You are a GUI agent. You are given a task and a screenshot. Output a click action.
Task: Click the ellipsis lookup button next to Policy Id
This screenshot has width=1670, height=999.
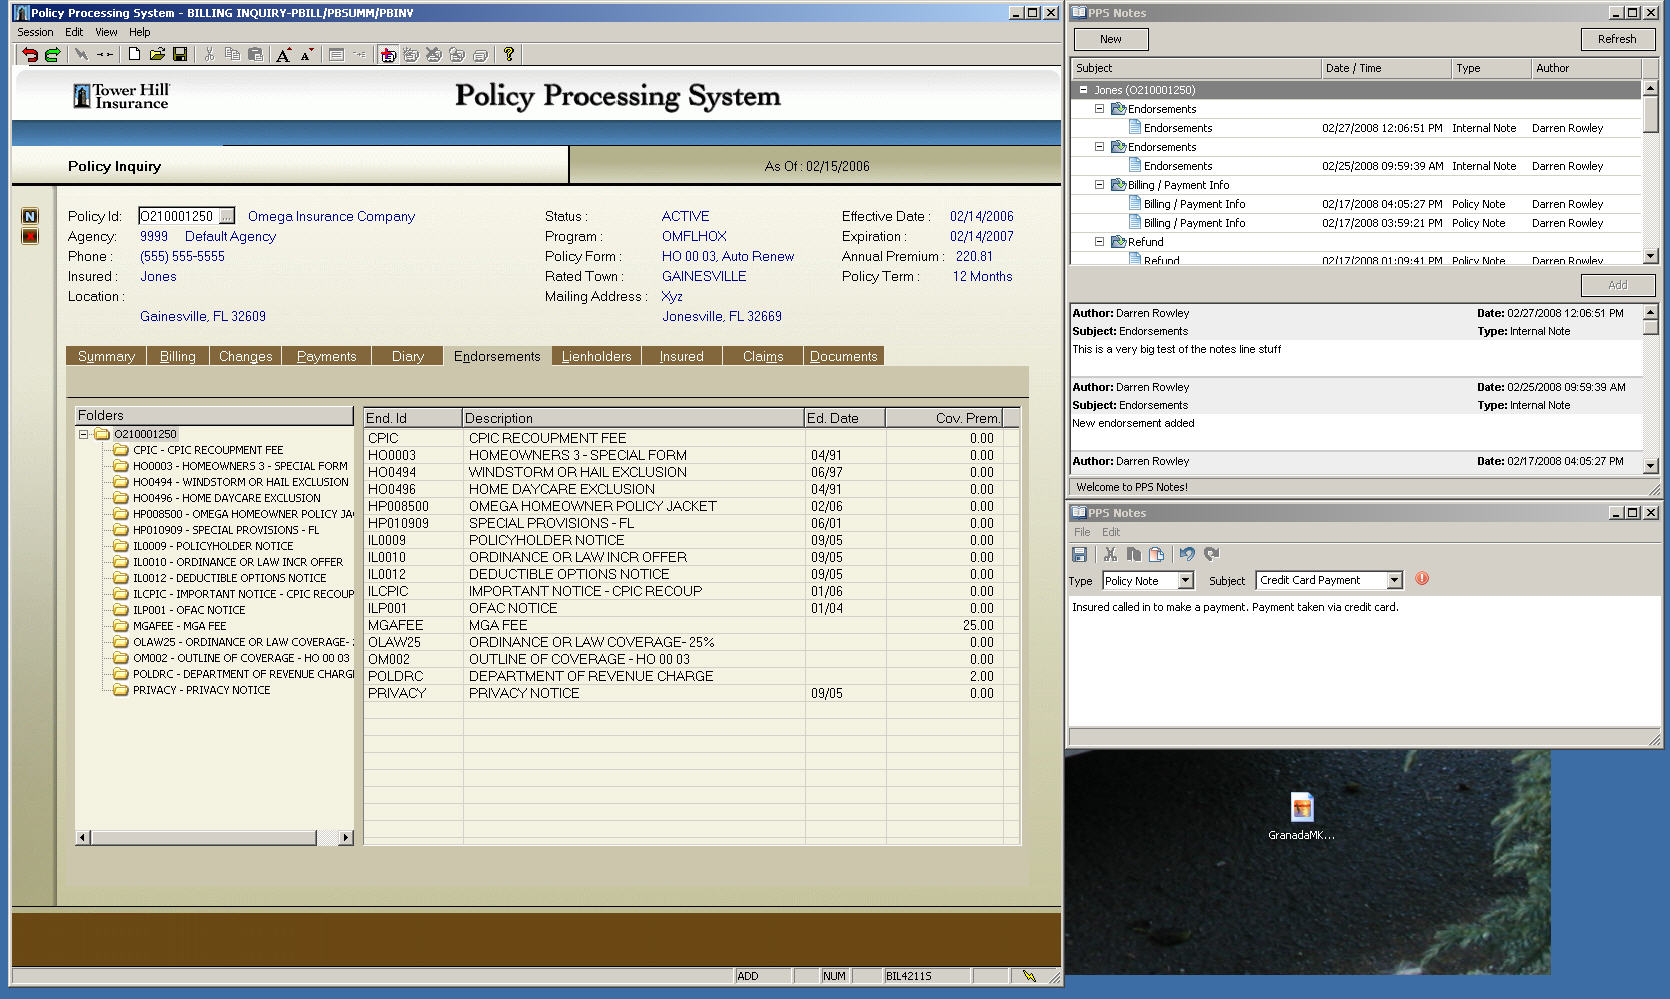(227, 216)
